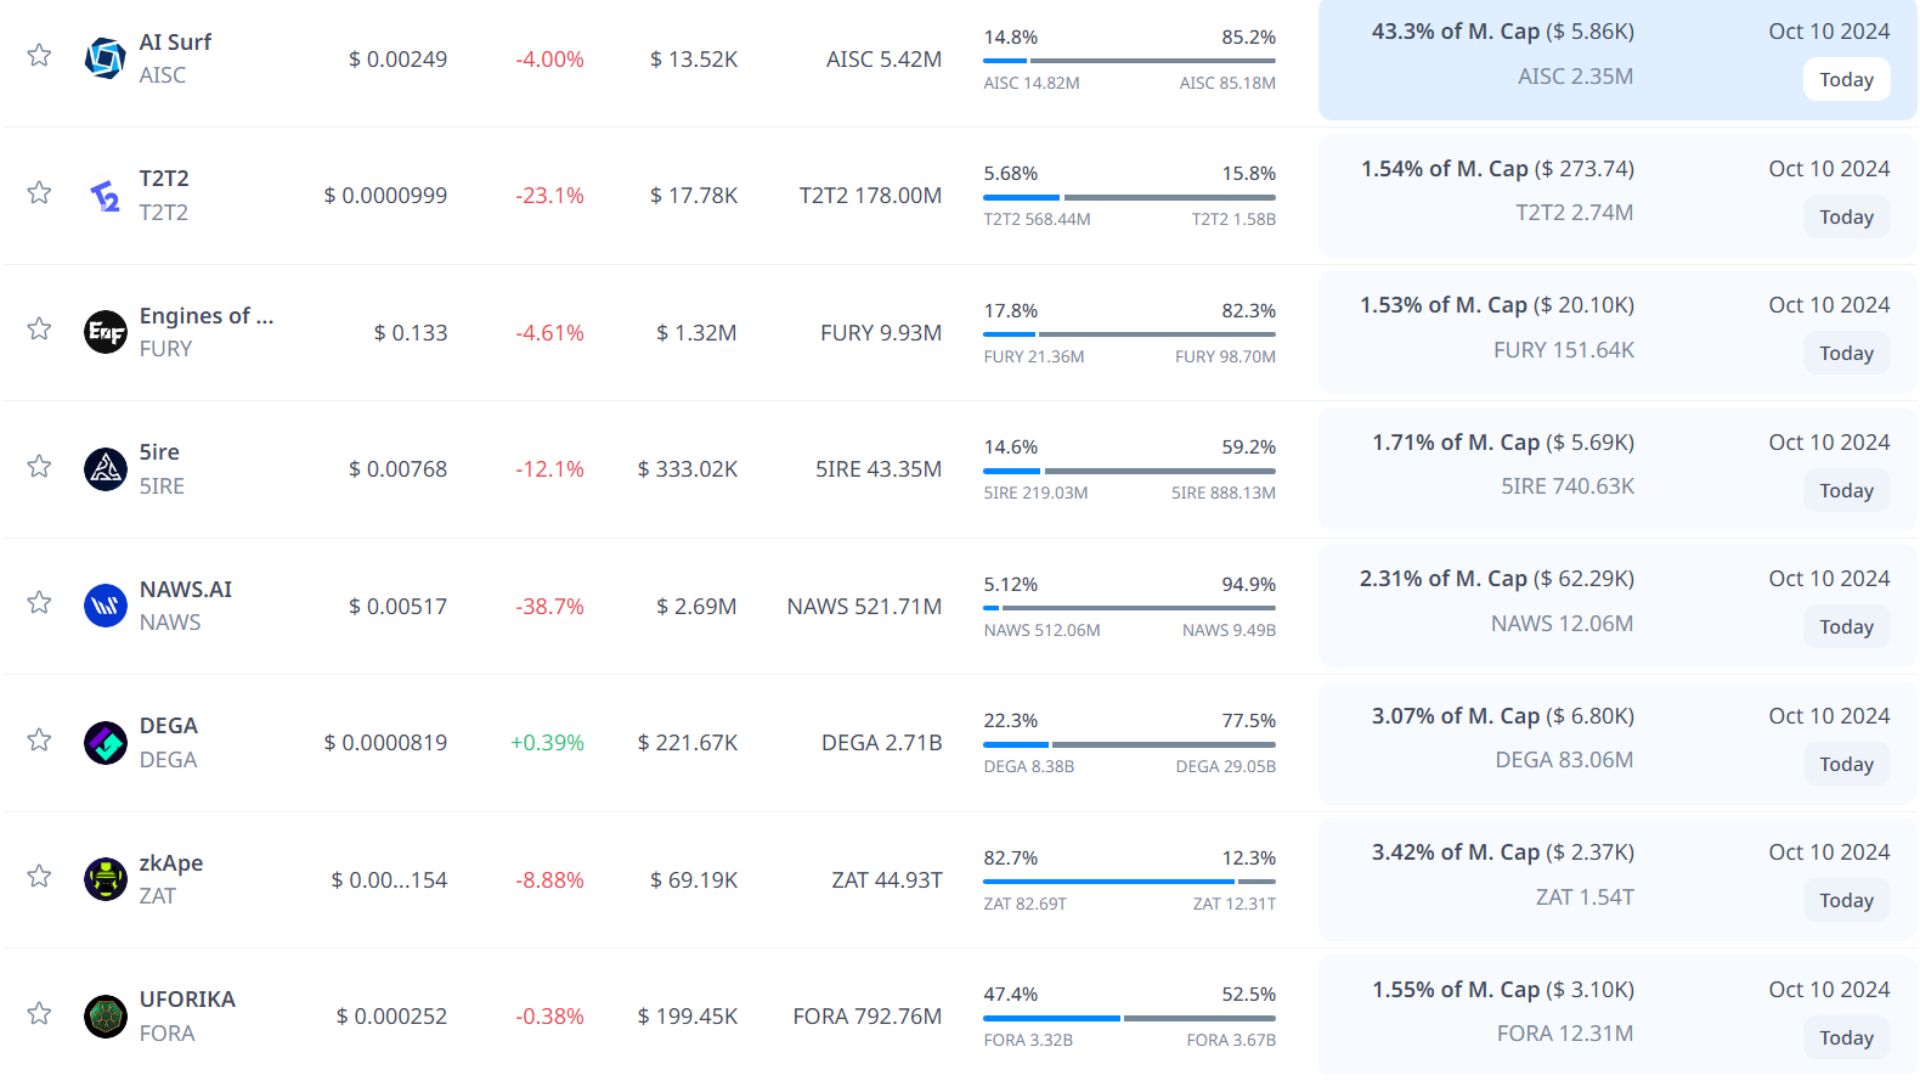Click the AI Surf coin logo
The height and width of the screenshot is (1080, 1920).
pos(105,58)
